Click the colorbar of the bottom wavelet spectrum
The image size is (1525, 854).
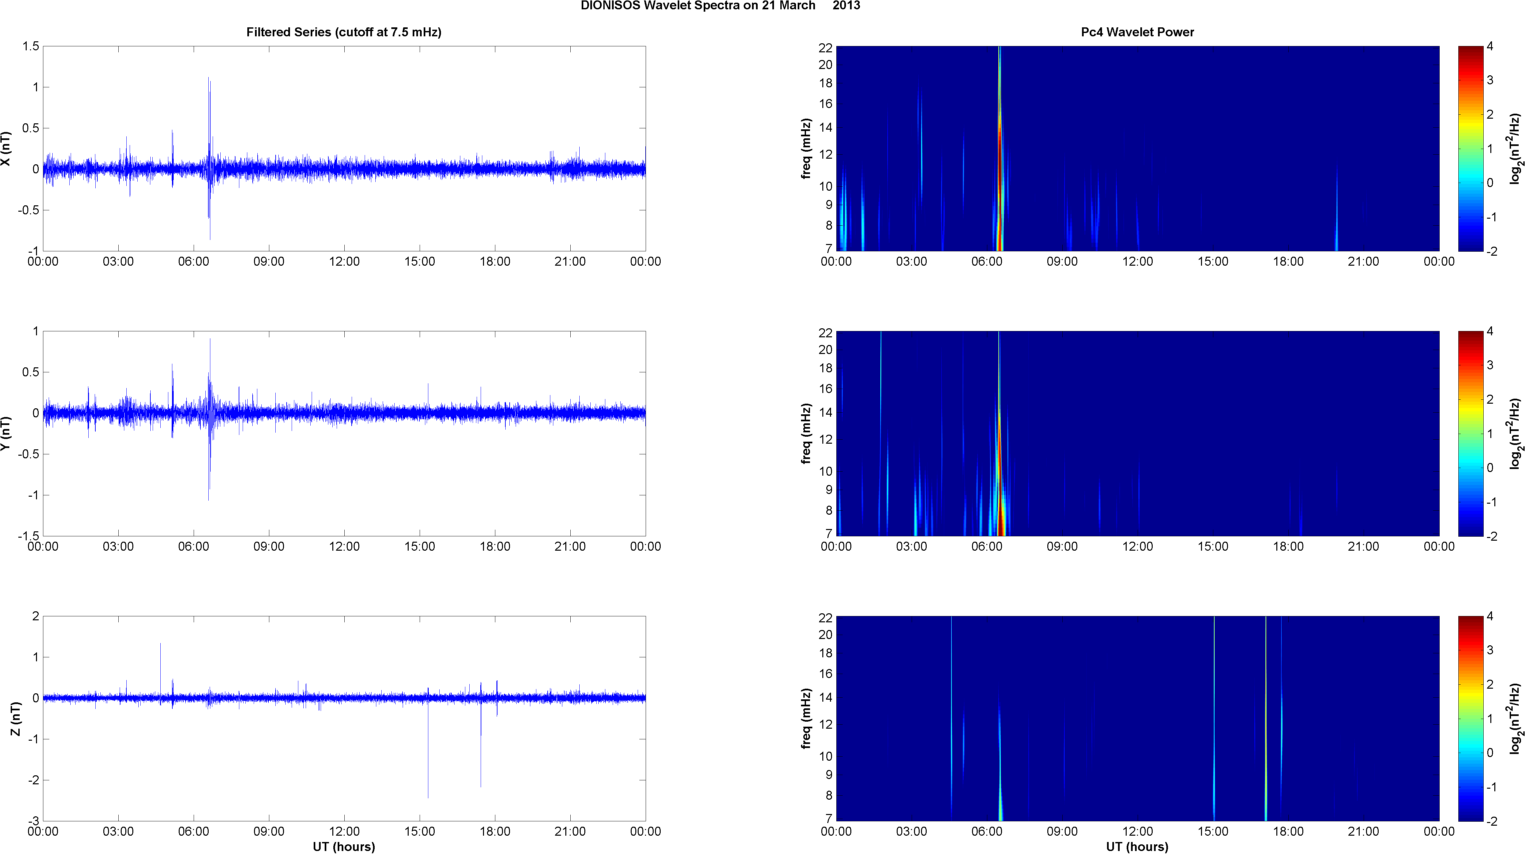(x=1470, y=718)
